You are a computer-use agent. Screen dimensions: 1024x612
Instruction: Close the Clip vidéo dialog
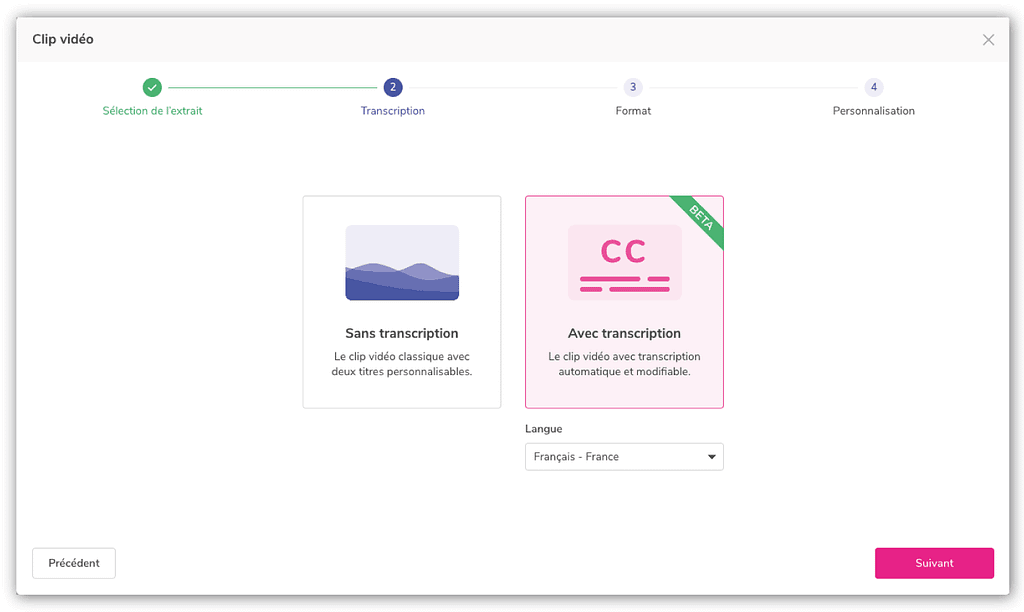click(x=988, y=40)
